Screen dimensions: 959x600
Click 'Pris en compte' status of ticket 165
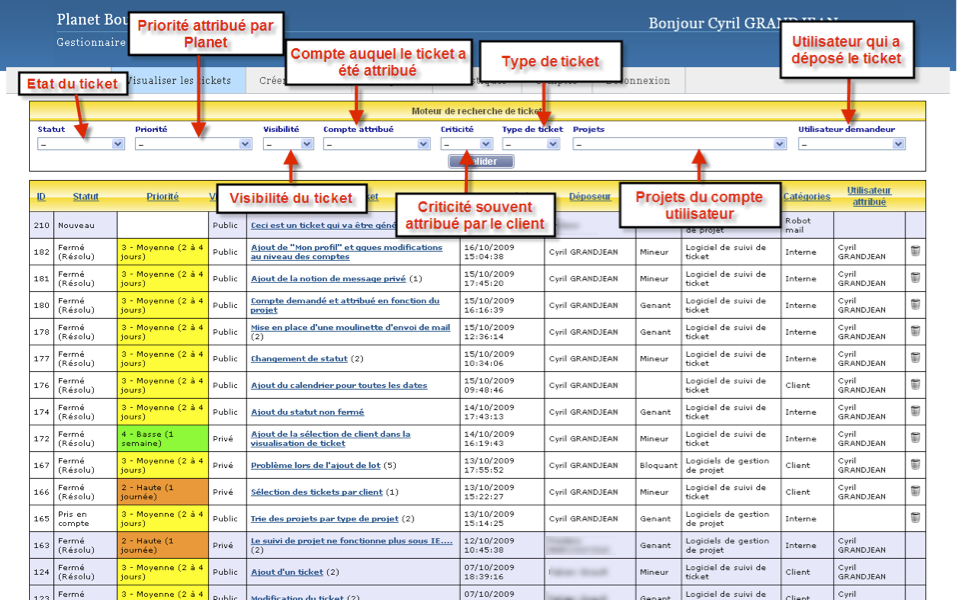(73, 519)
